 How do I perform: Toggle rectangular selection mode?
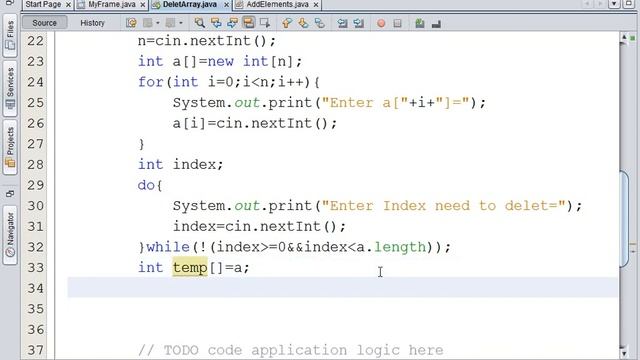tap(265, 23)
